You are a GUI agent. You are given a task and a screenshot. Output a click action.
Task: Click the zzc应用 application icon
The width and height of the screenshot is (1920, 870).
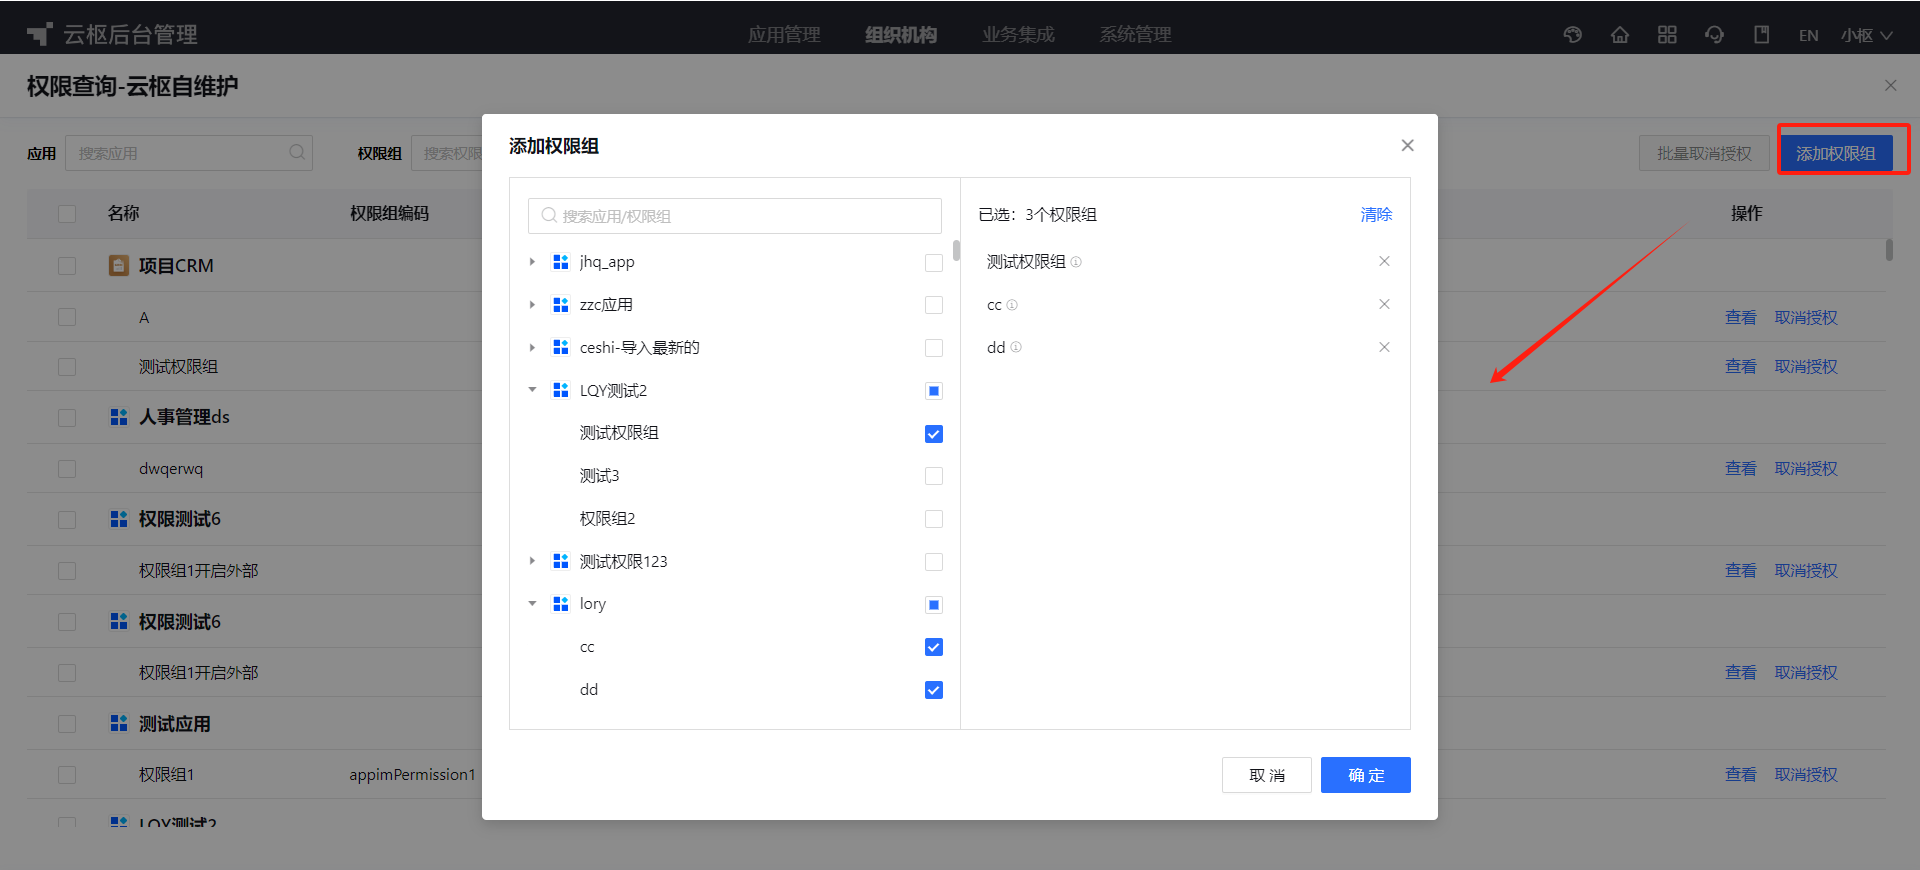click(561, 305)
